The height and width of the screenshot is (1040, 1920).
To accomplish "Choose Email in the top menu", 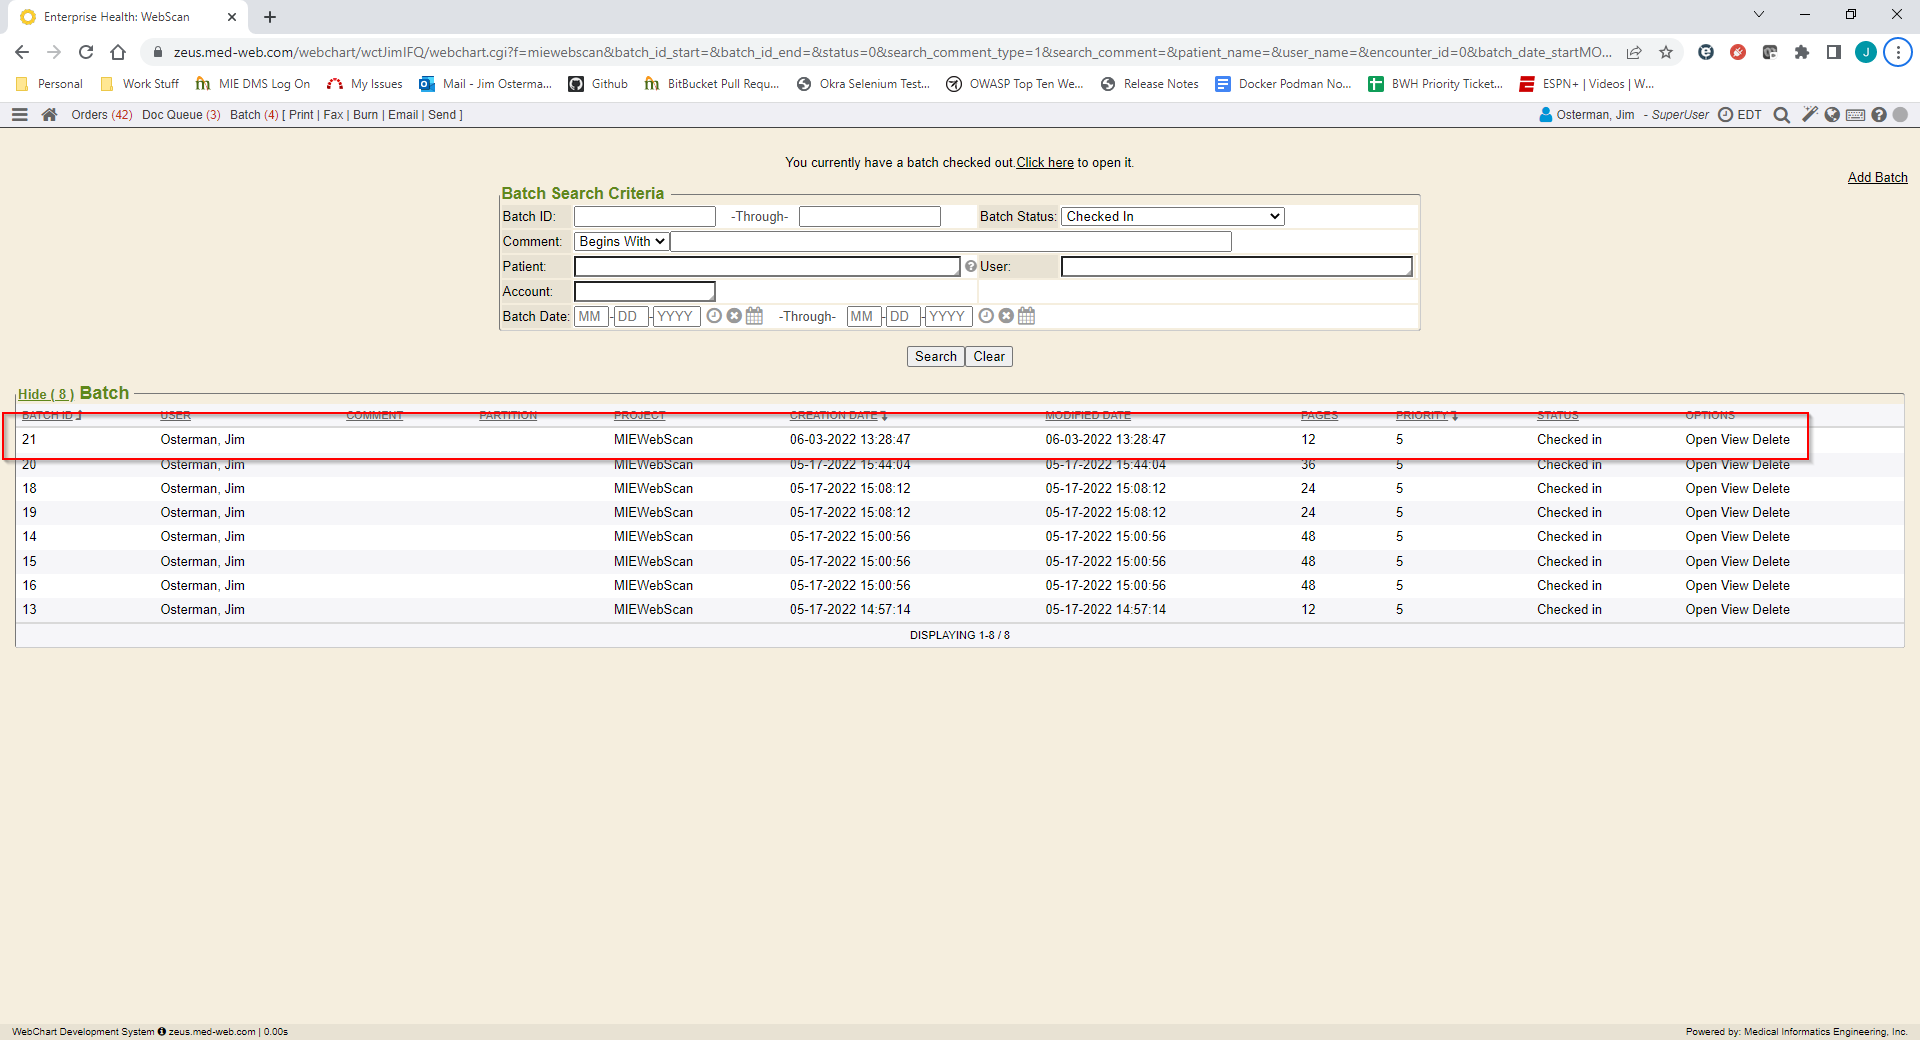I will [403, 115].
